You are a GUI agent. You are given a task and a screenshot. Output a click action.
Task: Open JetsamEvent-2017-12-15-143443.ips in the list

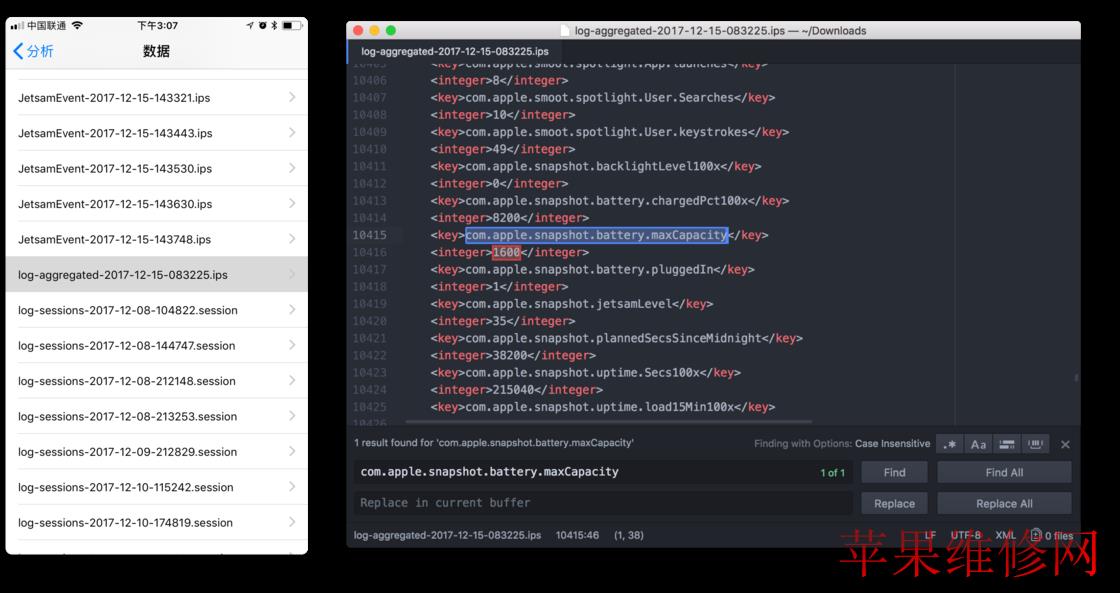157,133
